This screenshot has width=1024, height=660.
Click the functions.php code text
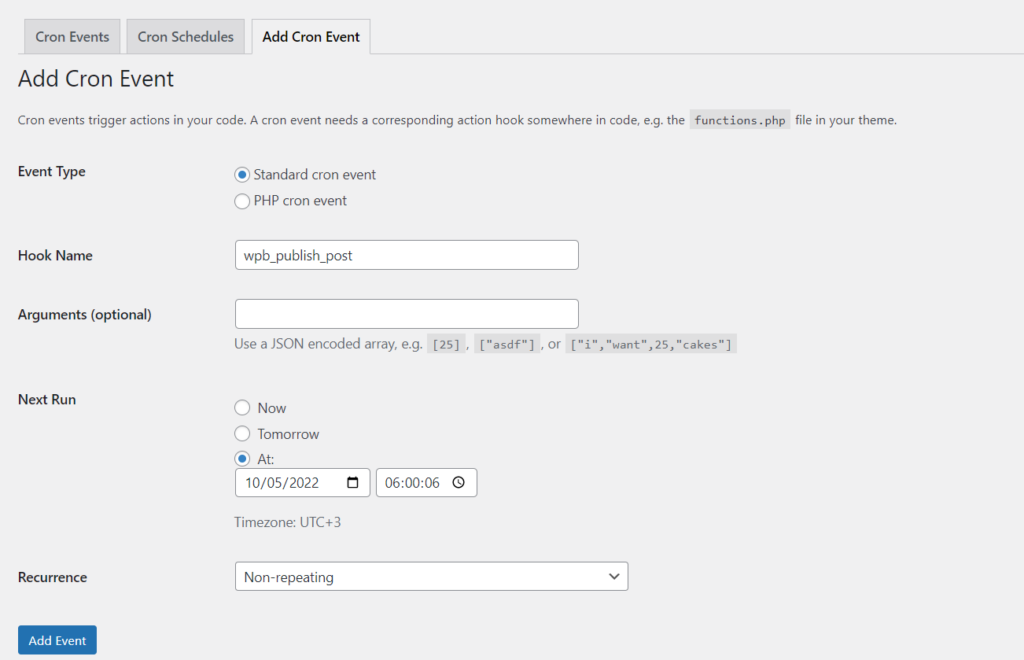pos(740,120)
